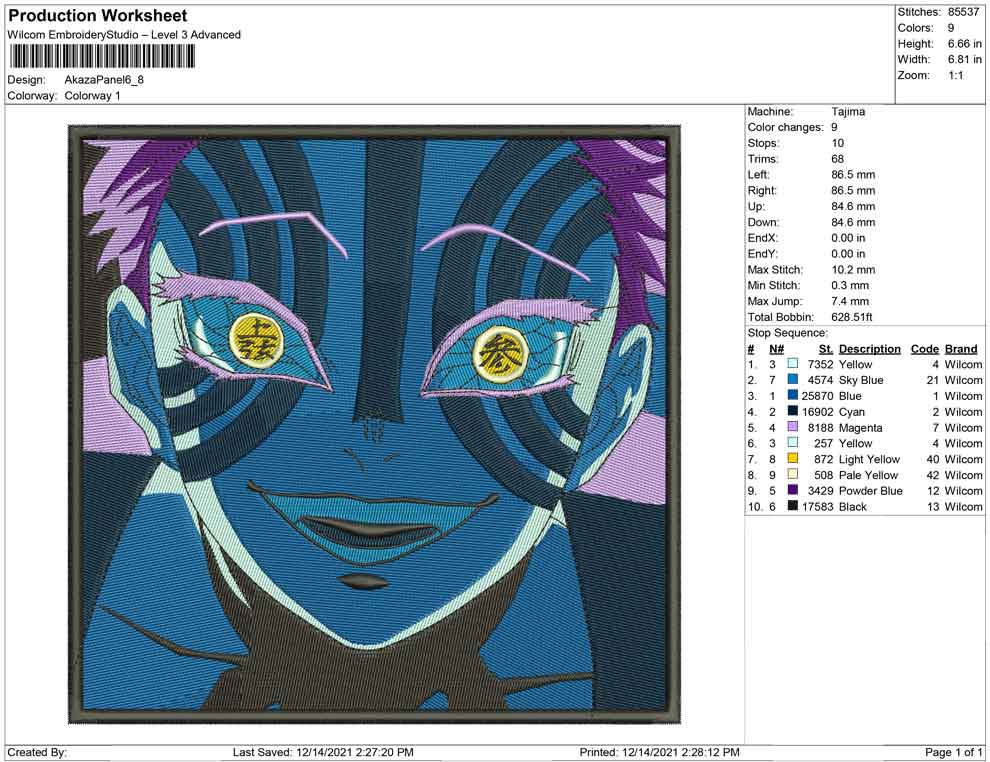Click the Printed timestamp in the footer
This screenshot has width=990, height=762.
(x=659, y=752)
